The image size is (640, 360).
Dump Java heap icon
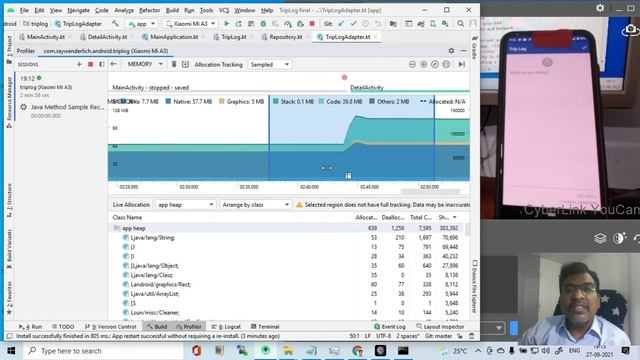coord(185,64)
